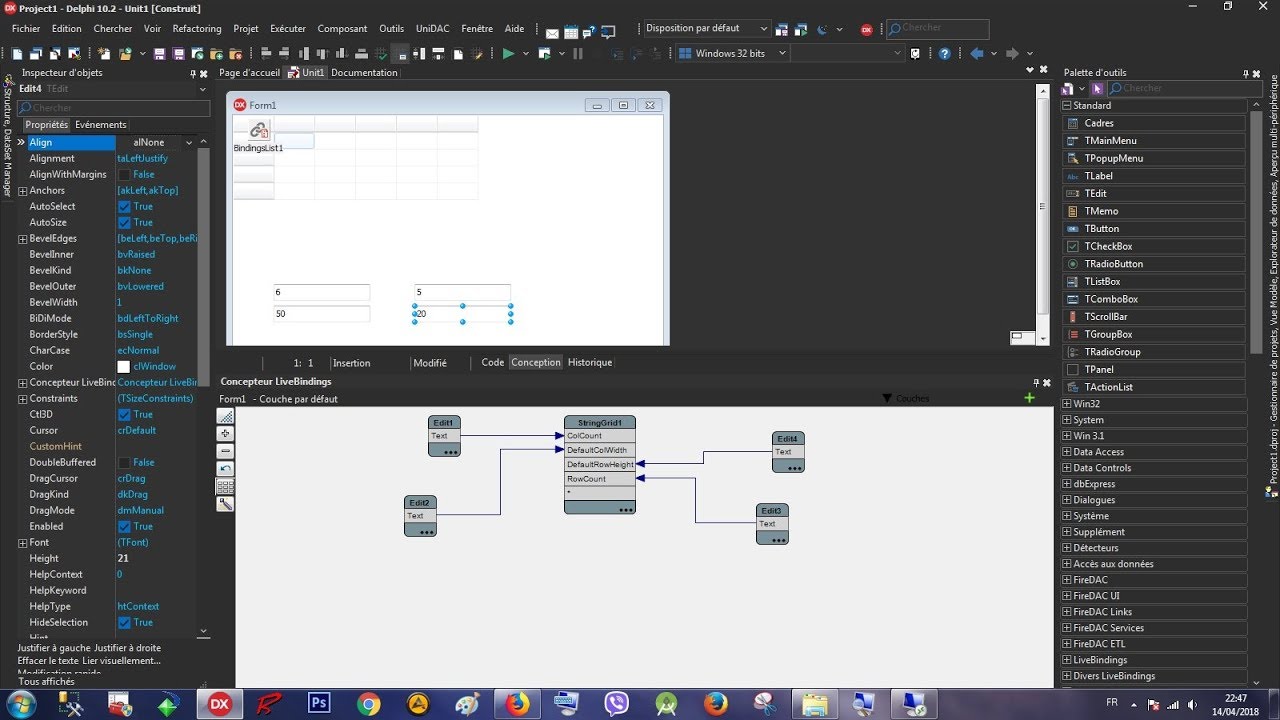Viewport: 1280px width, 720px height.
Task: Click the edit box containing 50
Action: pyautogui.click(x=322, y=314)
